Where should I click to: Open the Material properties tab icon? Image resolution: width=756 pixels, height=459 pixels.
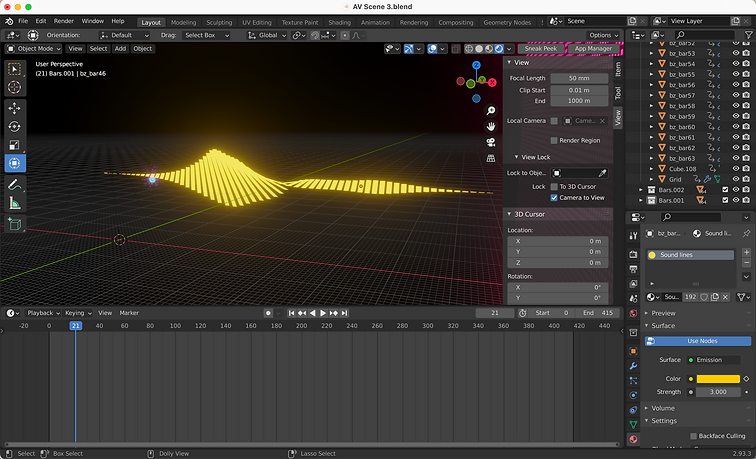tap(633, 439)
